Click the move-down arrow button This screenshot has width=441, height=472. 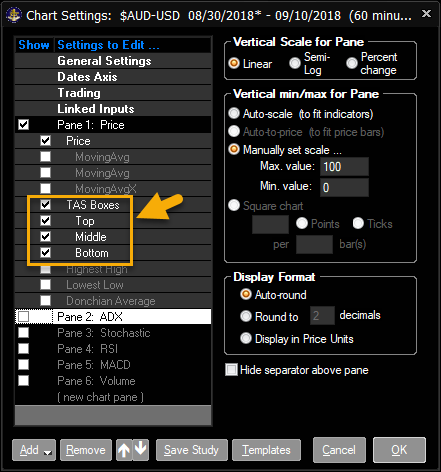pos(141,450)
